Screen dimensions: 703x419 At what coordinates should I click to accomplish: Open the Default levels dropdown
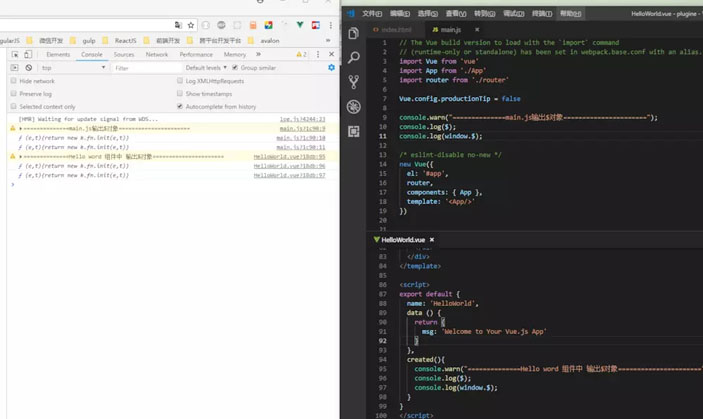click(x=203, y=68)
